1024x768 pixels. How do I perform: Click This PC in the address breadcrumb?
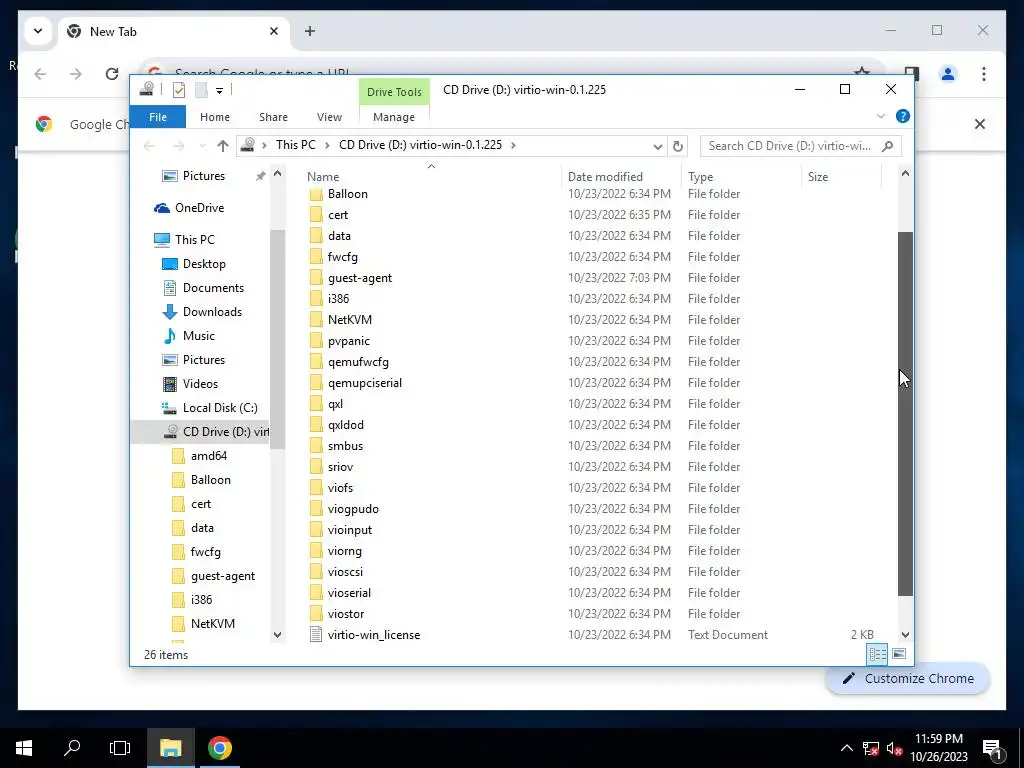295,145
